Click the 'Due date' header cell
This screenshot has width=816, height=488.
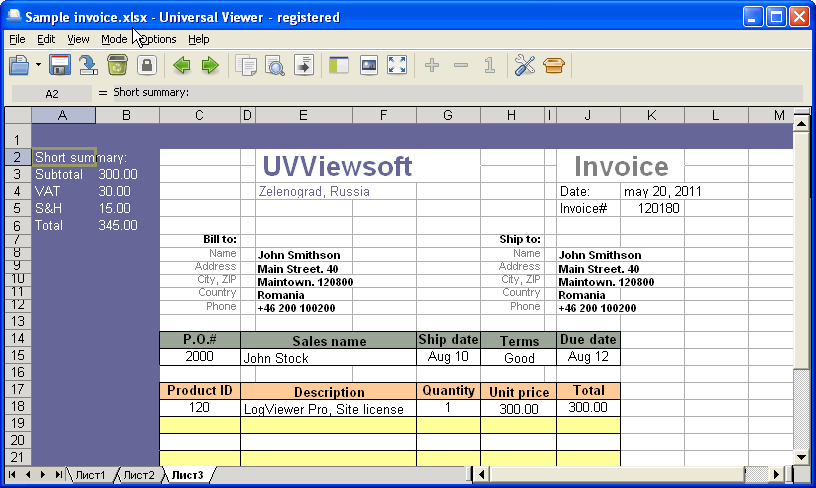click(589, 340)
